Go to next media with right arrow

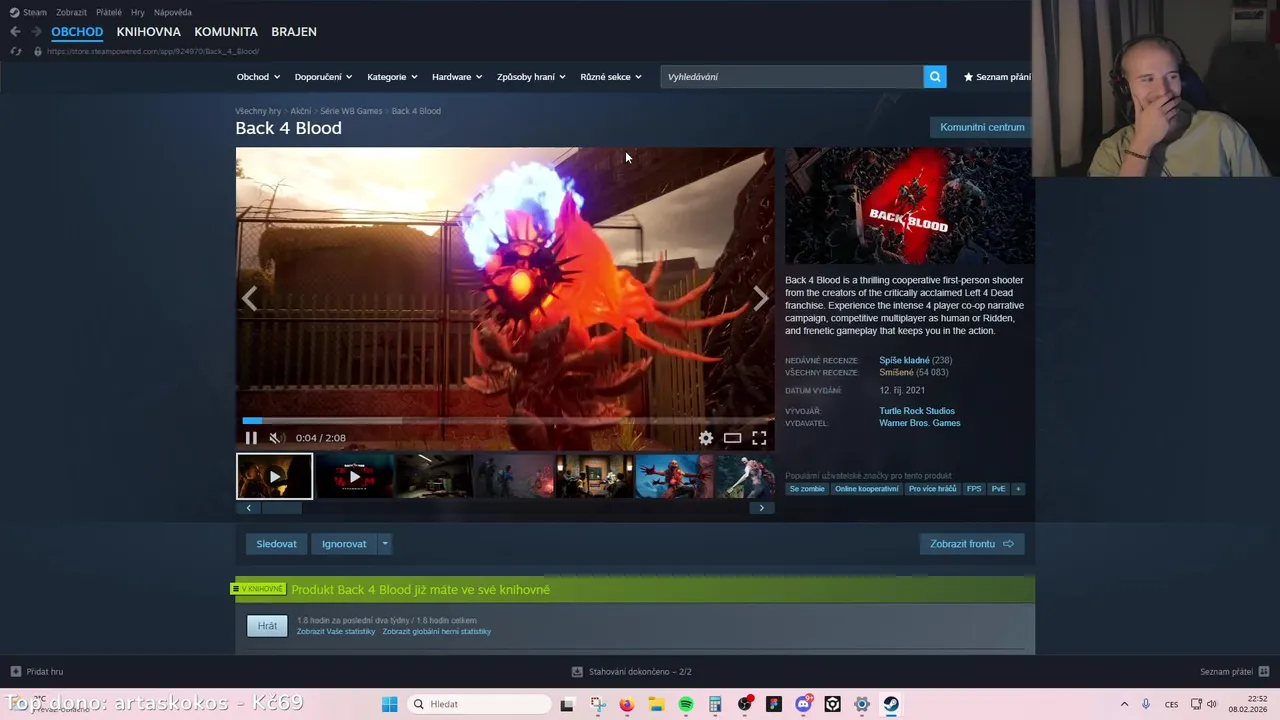[761, 298]
